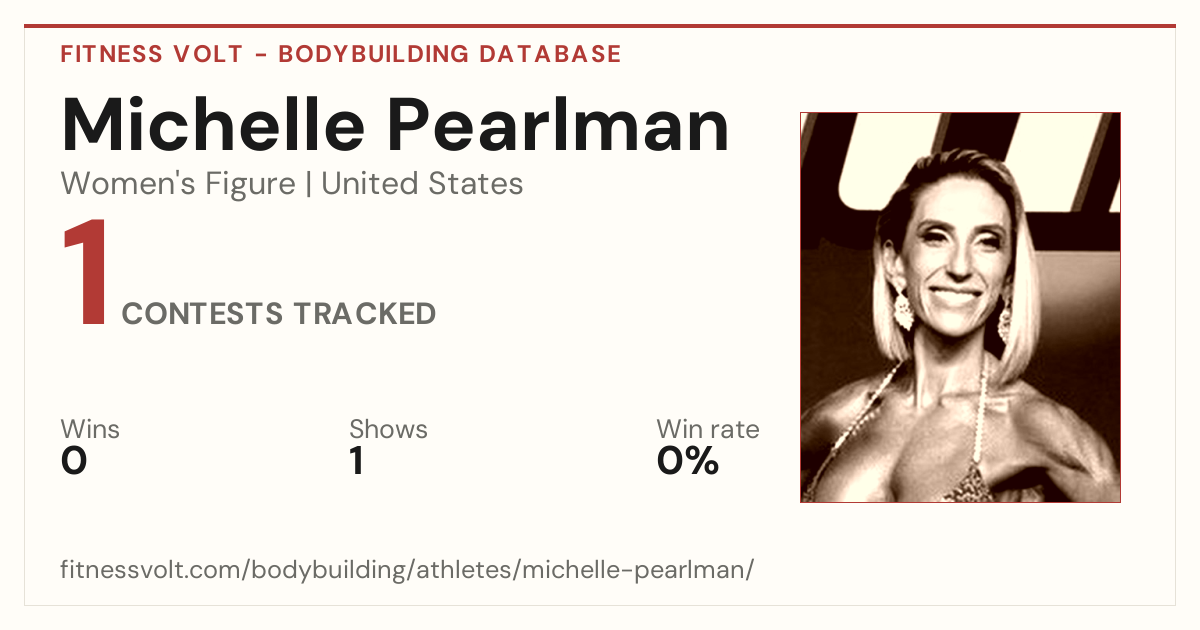Click the Wins label
Image resolution: width=1200 pixels, height=630 pixels.
pos(90,429)
